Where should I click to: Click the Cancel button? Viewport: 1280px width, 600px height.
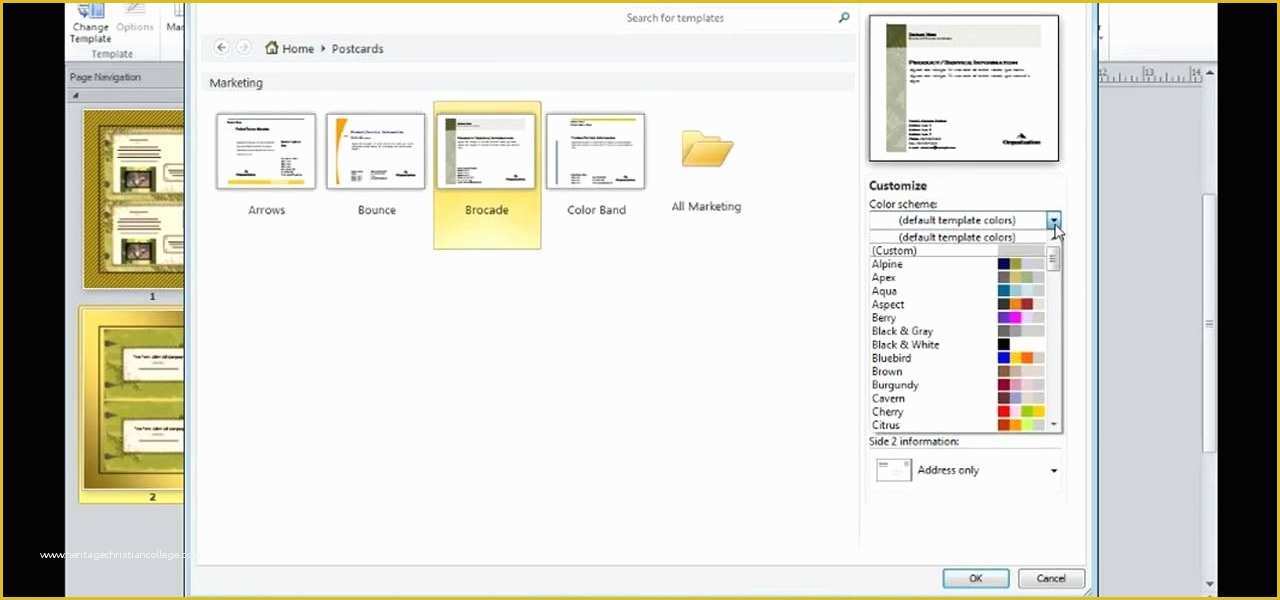click(x=1051, y=578)
